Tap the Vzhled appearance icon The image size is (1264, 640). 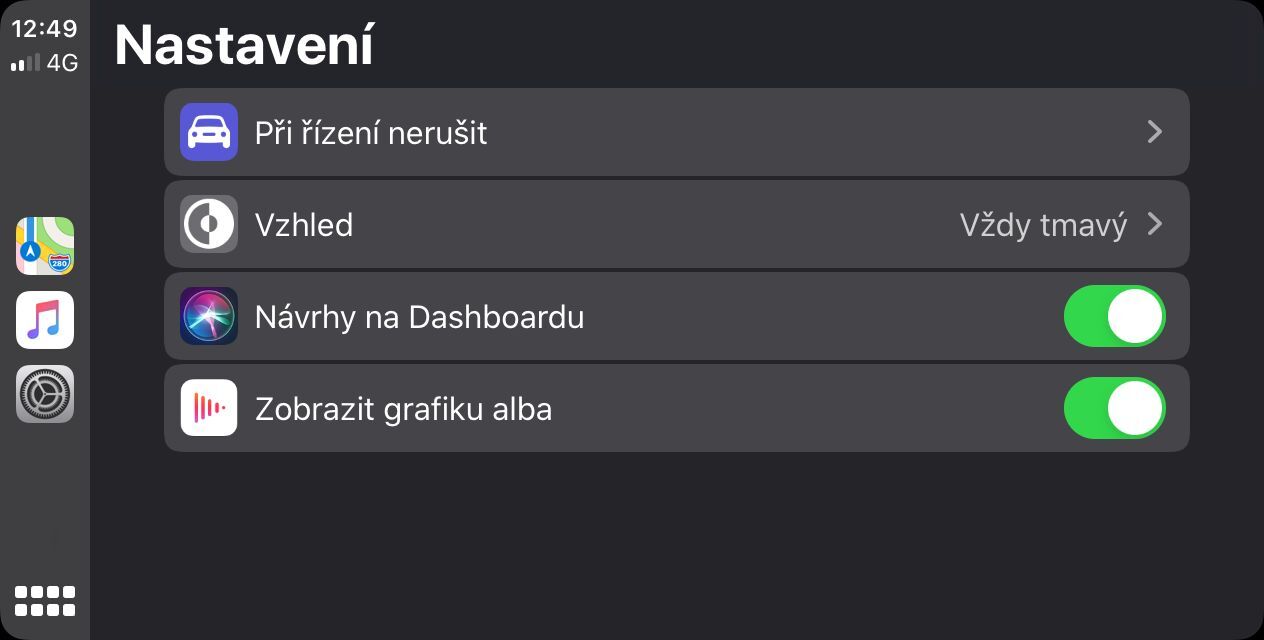point(209,224)
